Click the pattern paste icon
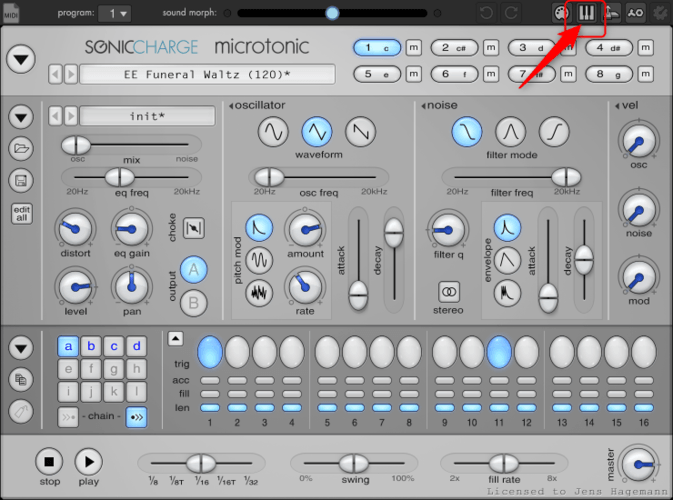The image size is (673, 500). tap(21, 412)
